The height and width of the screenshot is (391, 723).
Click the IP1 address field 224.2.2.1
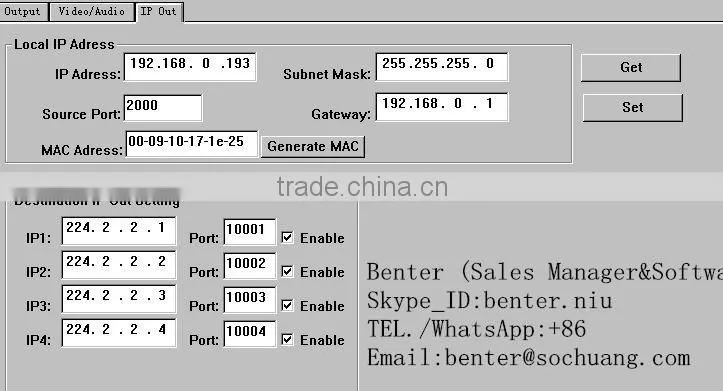119,231
